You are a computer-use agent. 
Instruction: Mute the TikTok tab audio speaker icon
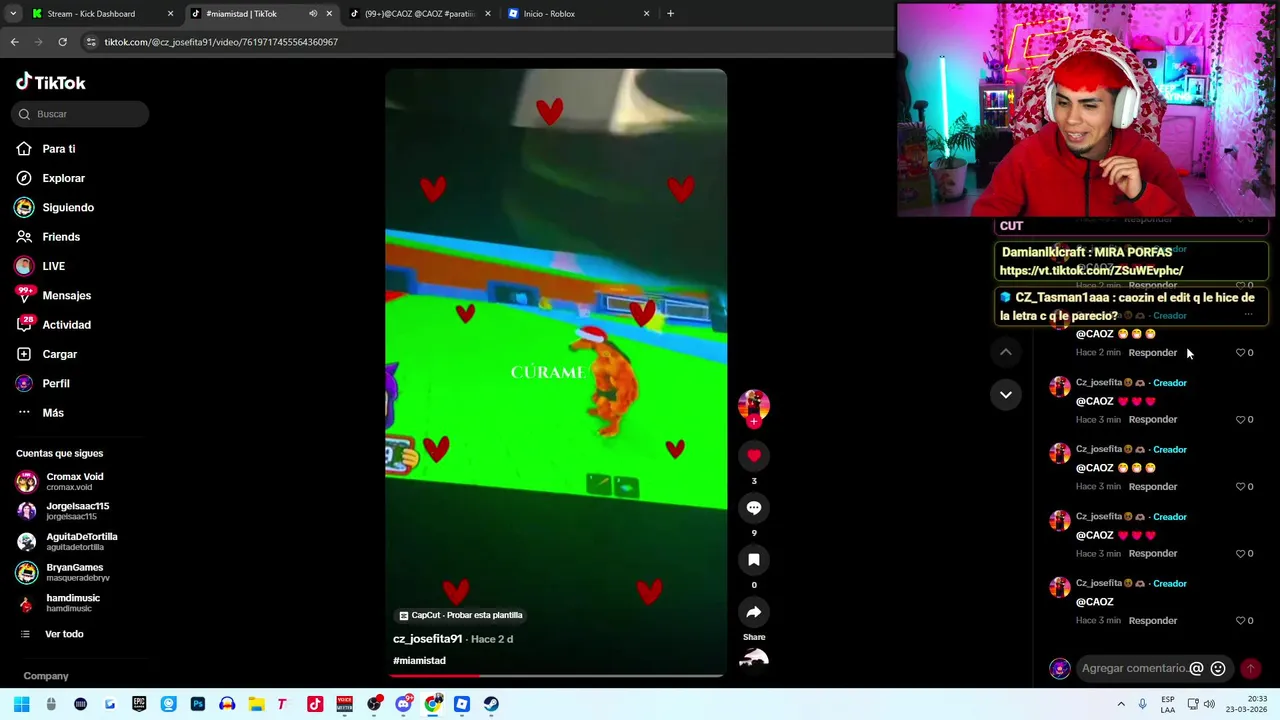(313, 14)
